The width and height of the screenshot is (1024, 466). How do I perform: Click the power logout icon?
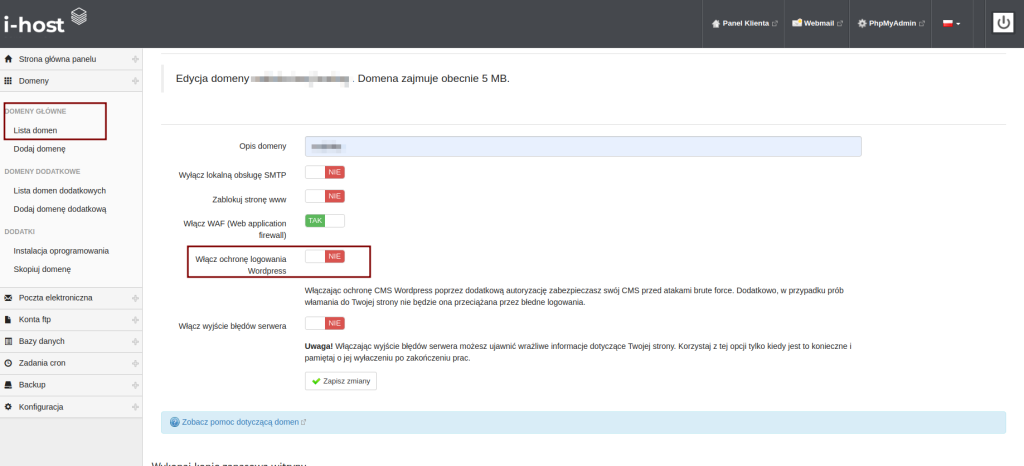pos(1003,23)
